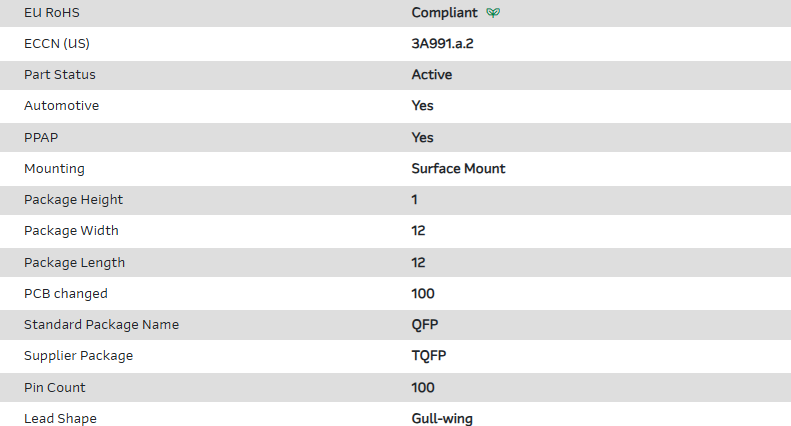Click the Yes value for Automotive
791x426 pixels.
coord(422,106)
